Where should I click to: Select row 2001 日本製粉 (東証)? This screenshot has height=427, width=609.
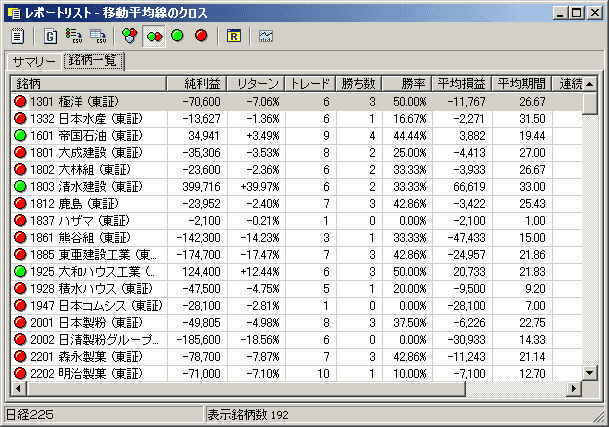(297, 323)
